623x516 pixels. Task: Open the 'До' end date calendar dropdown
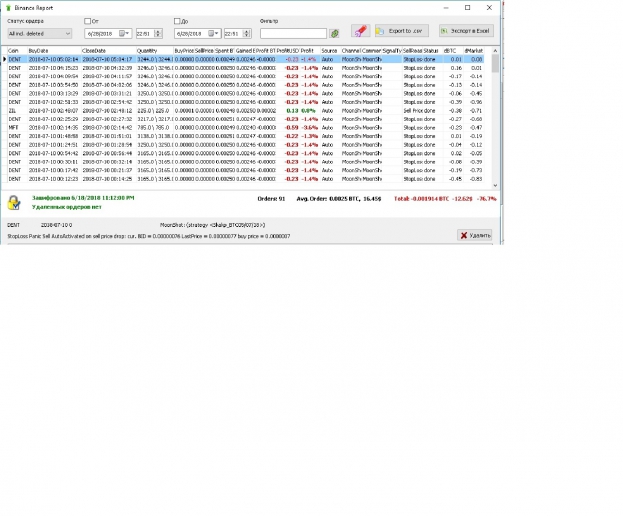[213, 34]
